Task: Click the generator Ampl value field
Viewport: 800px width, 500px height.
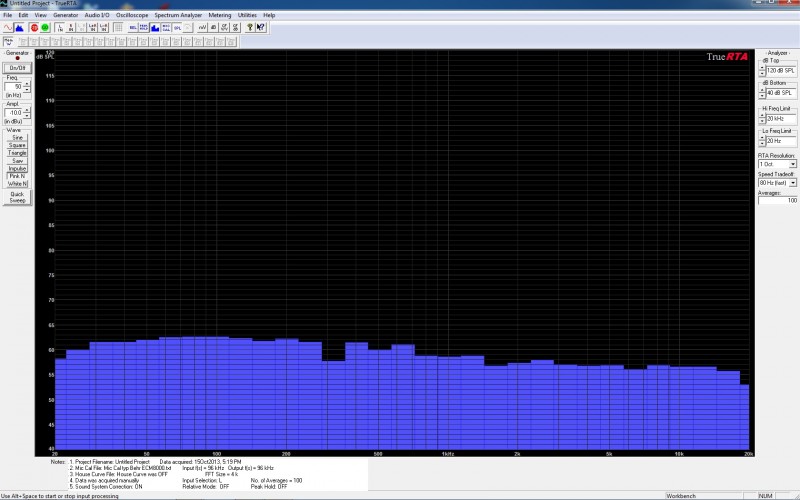Action: click(x=14, y=113)
